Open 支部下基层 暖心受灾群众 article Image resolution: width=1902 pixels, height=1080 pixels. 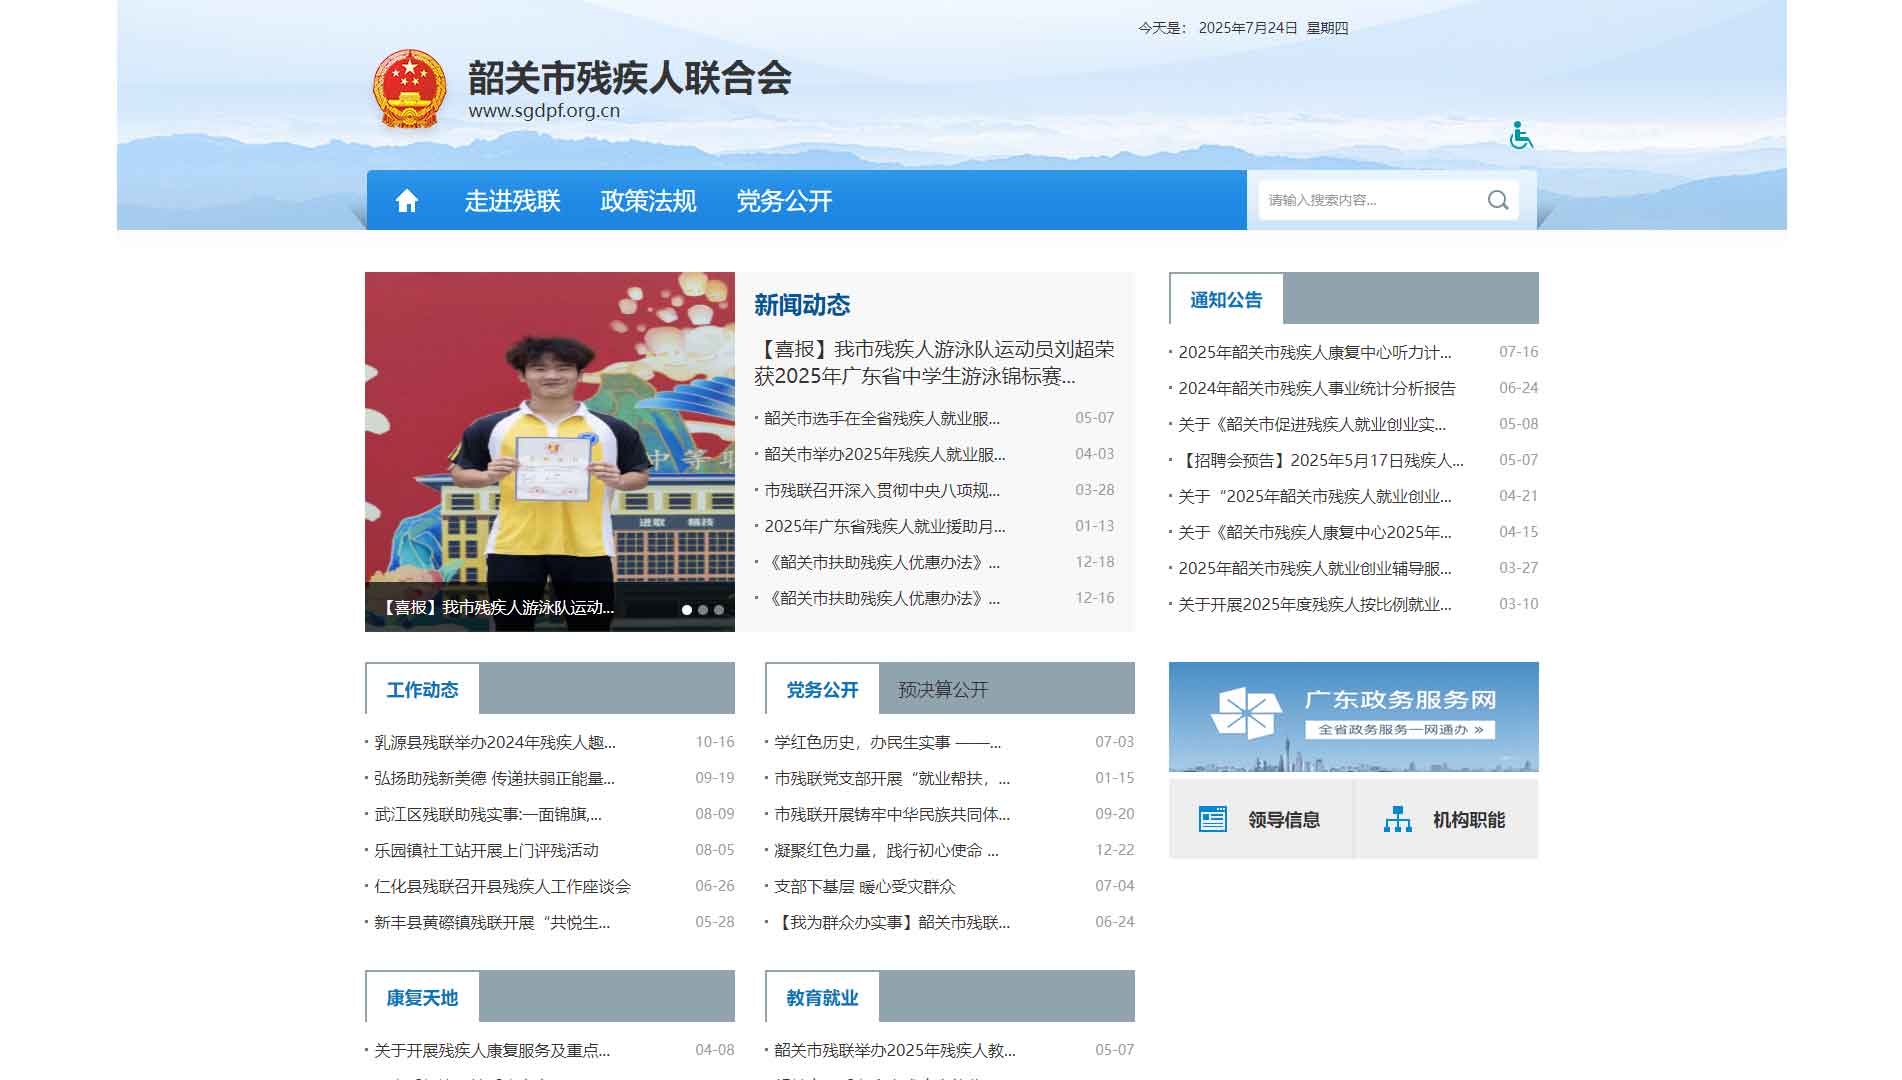click(x=865, y=886)
